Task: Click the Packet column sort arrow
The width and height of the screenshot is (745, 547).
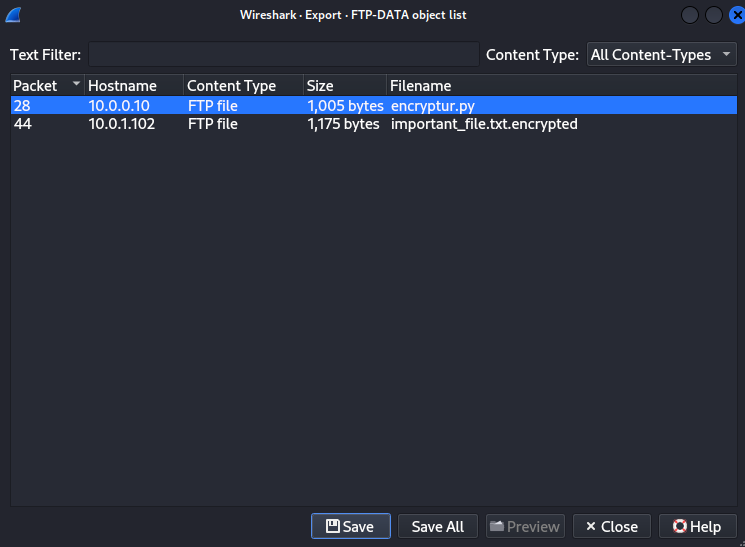Action: tap(76, 85)
